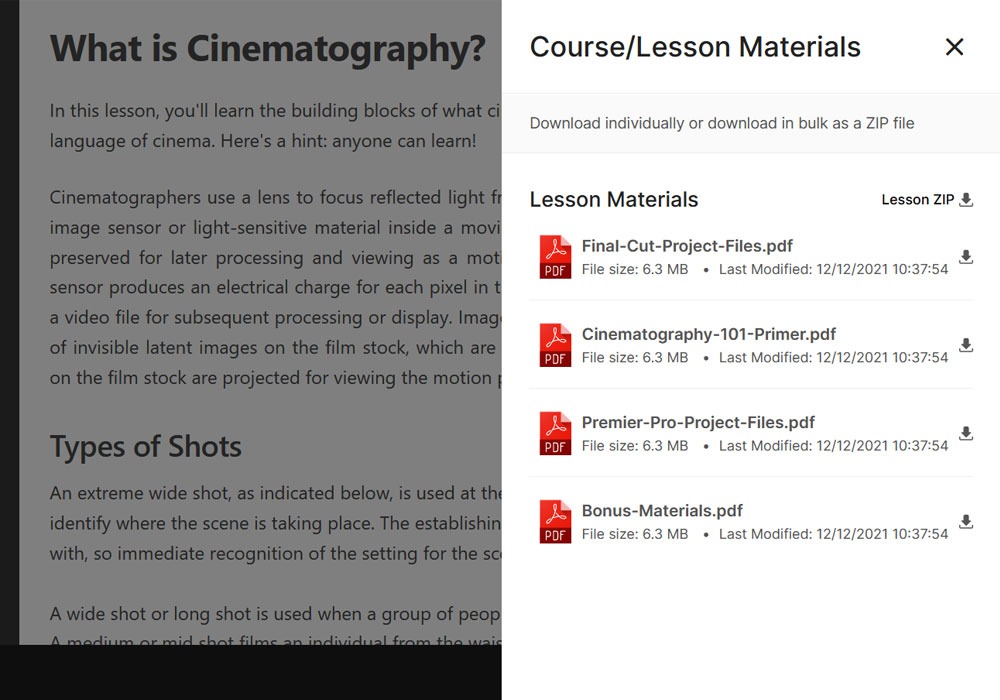Click the Lesson ZIP text link
This screenshot has width=1000, height=700.
pos(917,200)
